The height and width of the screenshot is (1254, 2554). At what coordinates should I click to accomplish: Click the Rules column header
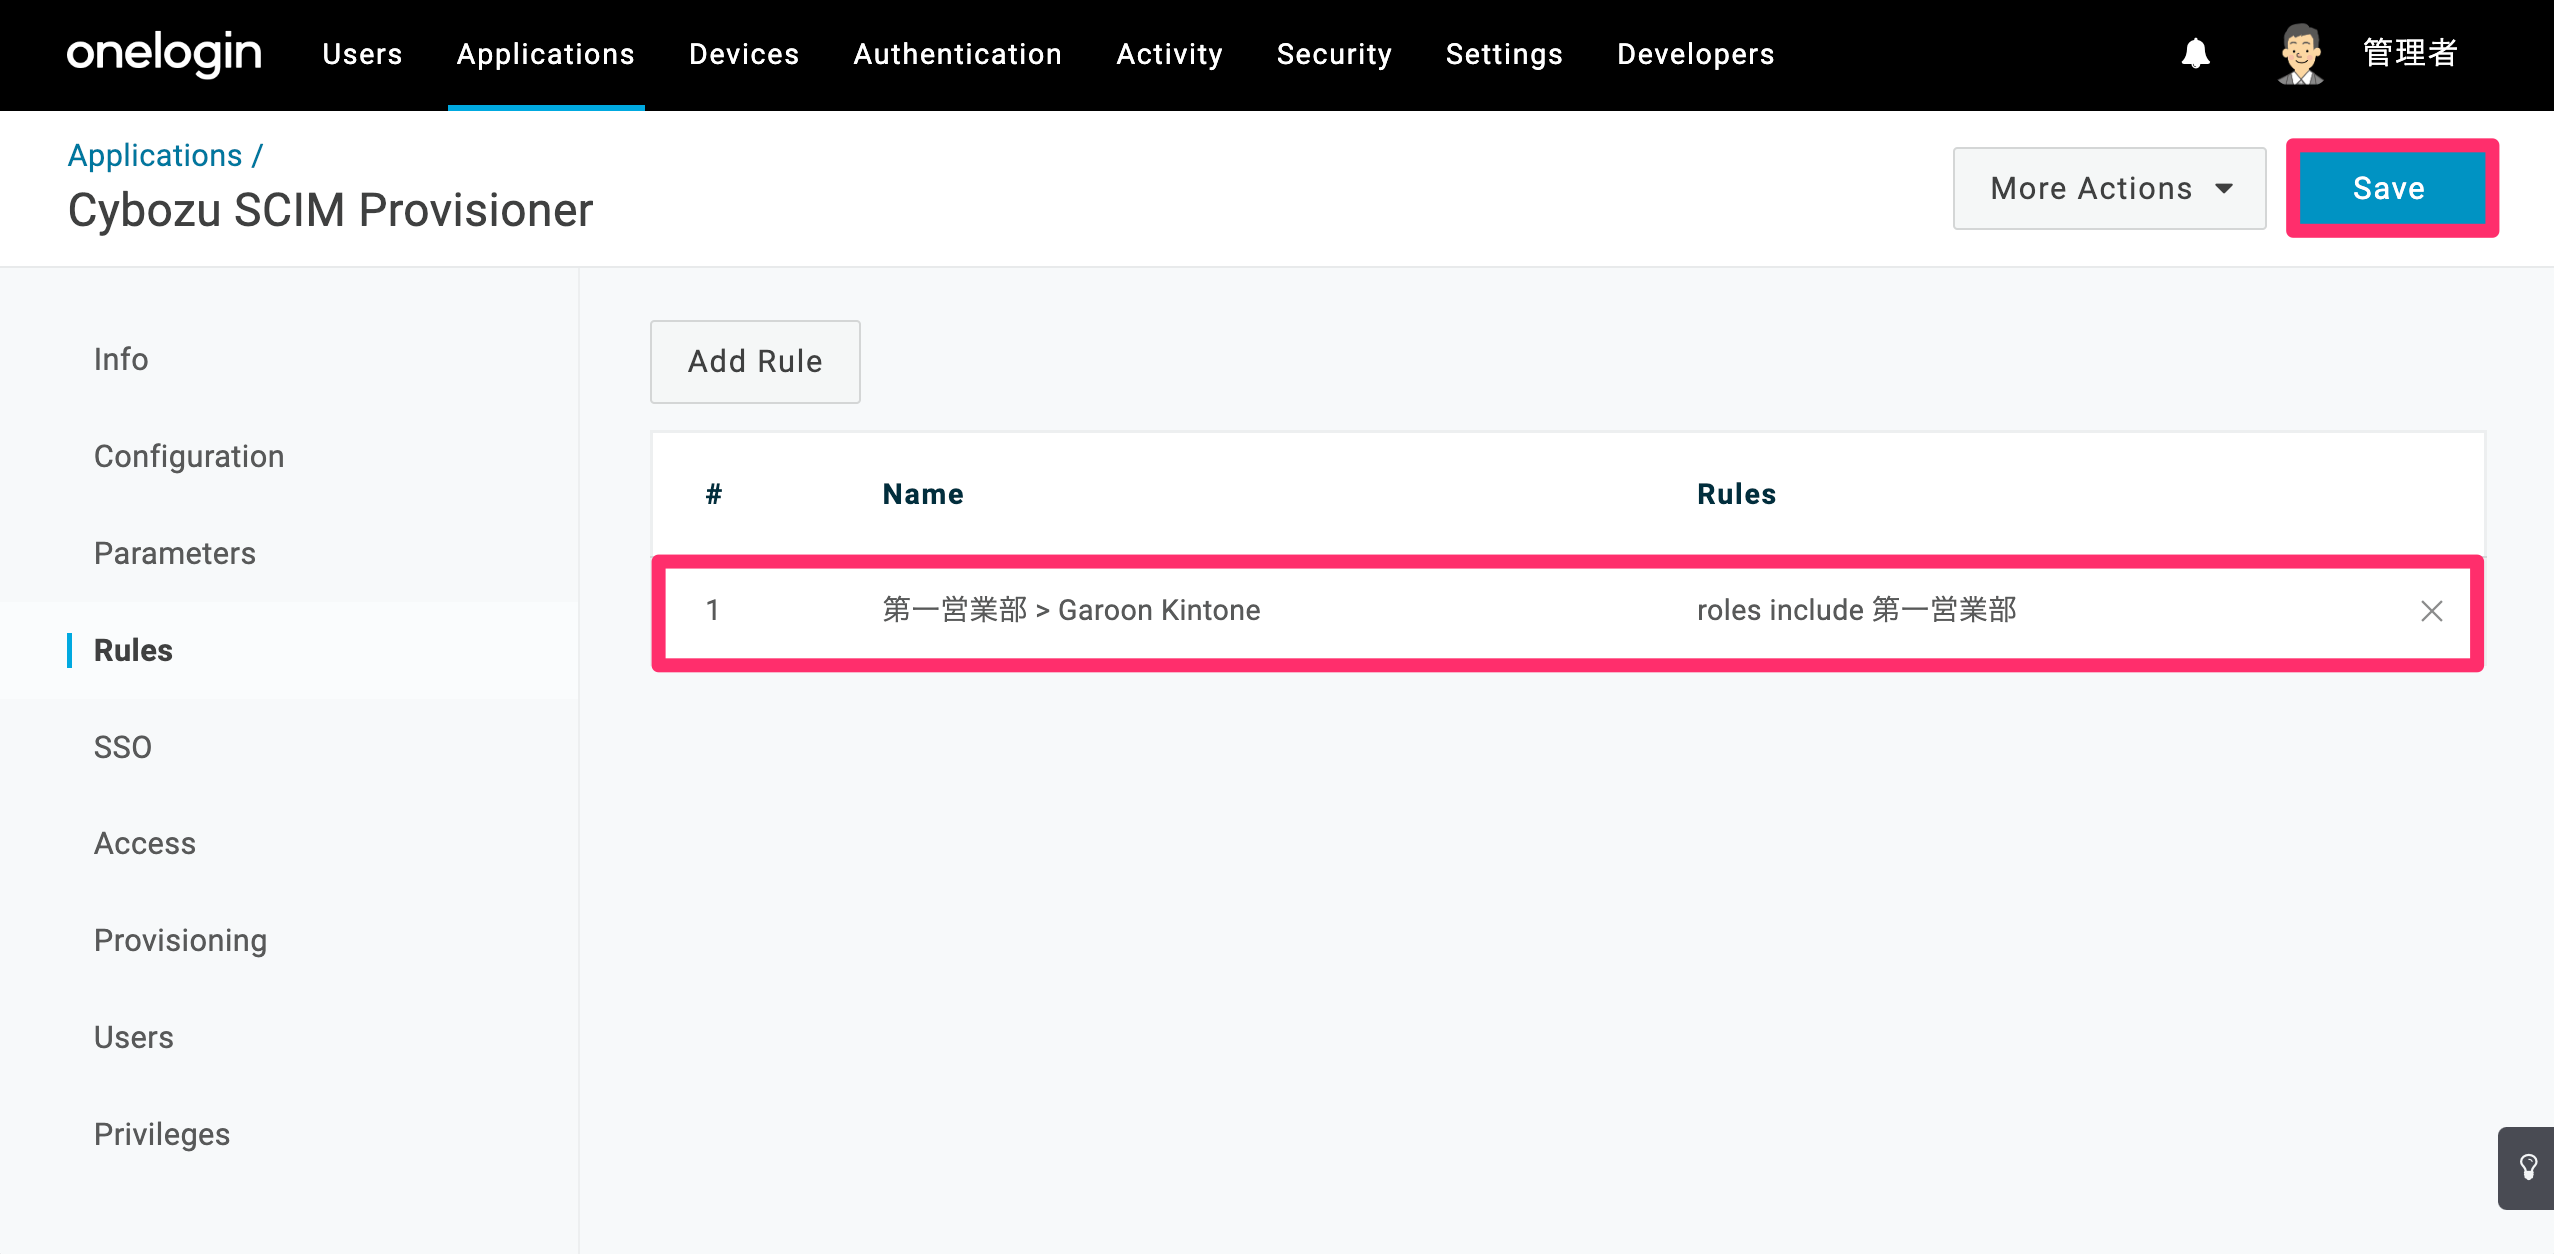(x=1736, y=494)
